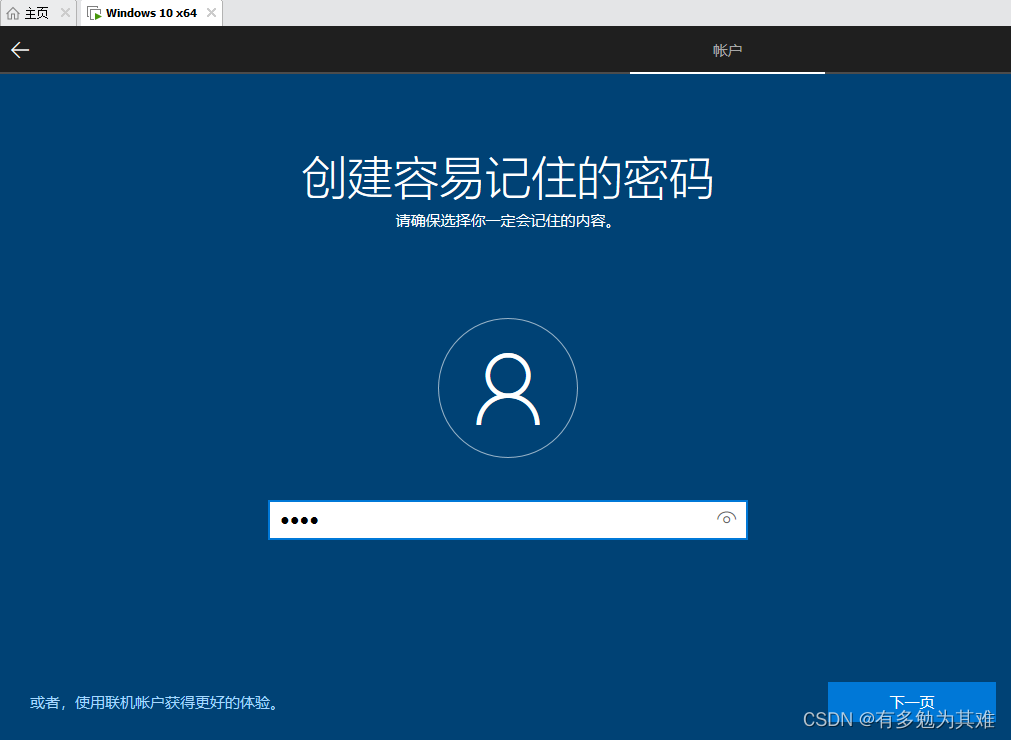Click the text 请确保选择你一定会记住的内容
Image resolution: width=1011 pixels, height=740 pixels.
pos(504,221)
